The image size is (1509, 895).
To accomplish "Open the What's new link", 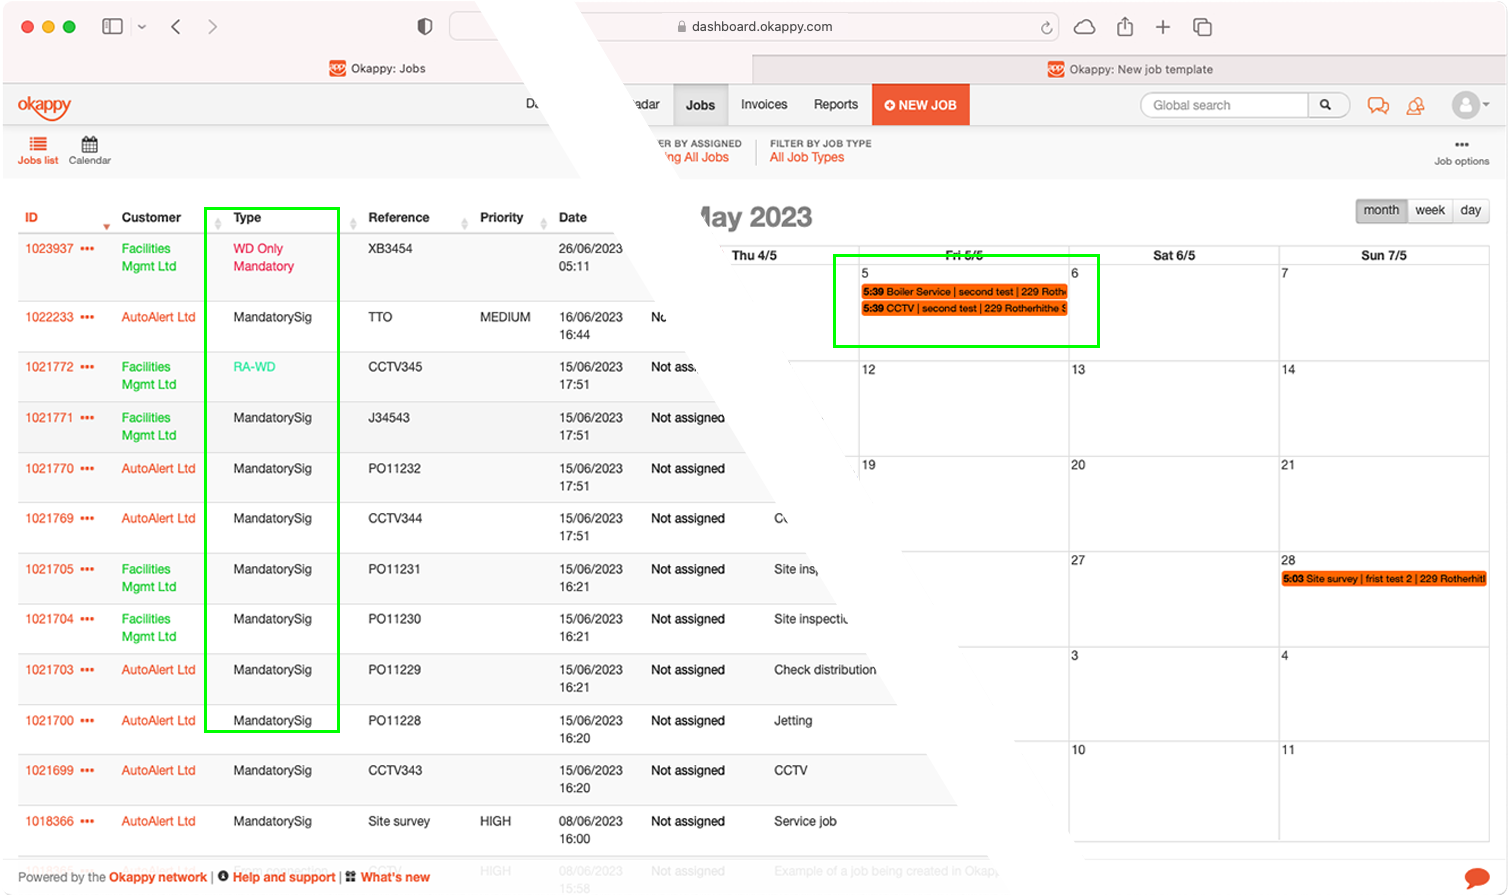I will coord(395,878).
